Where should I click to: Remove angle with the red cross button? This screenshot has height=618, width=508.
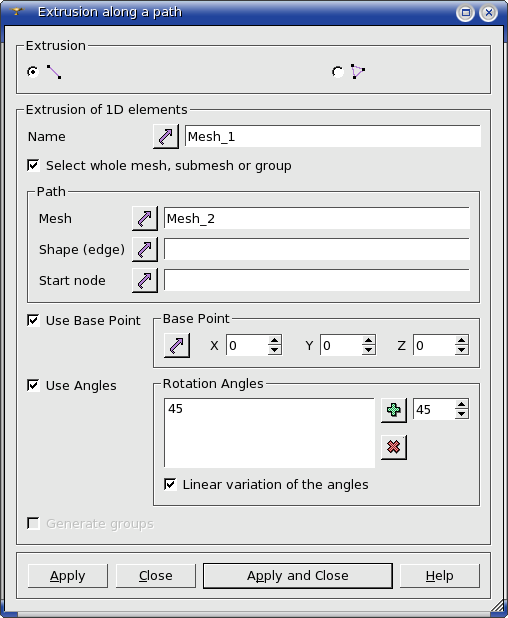394,447
